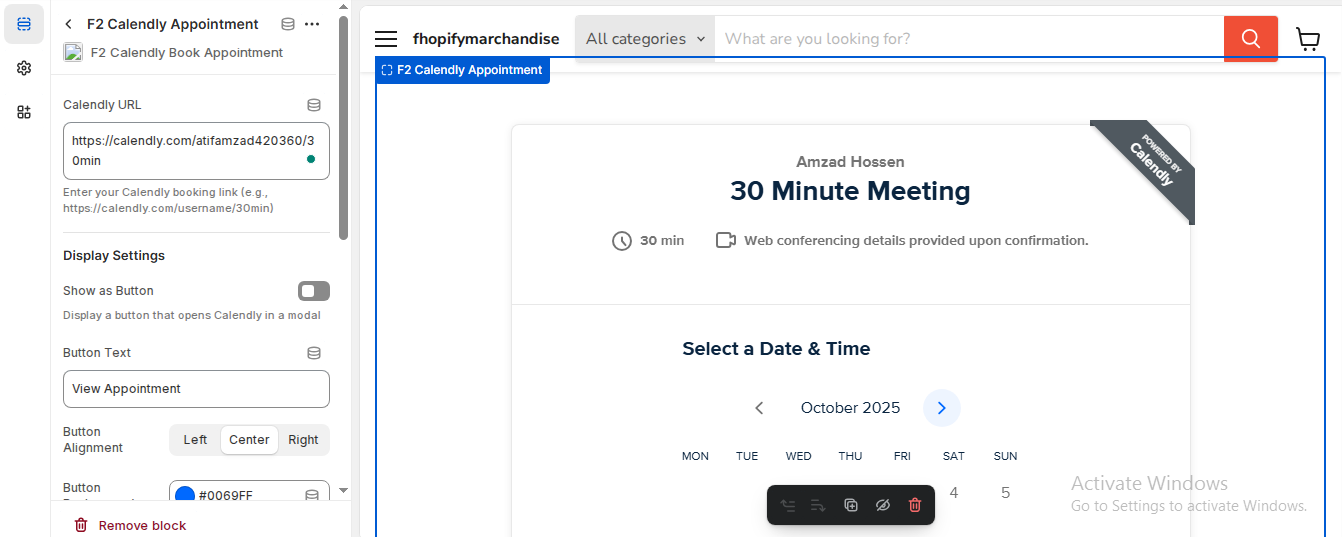Toggle the Show as Button switch
Image resolution: width=1342 pixels, height=537 pixels.
coord(313,291)
